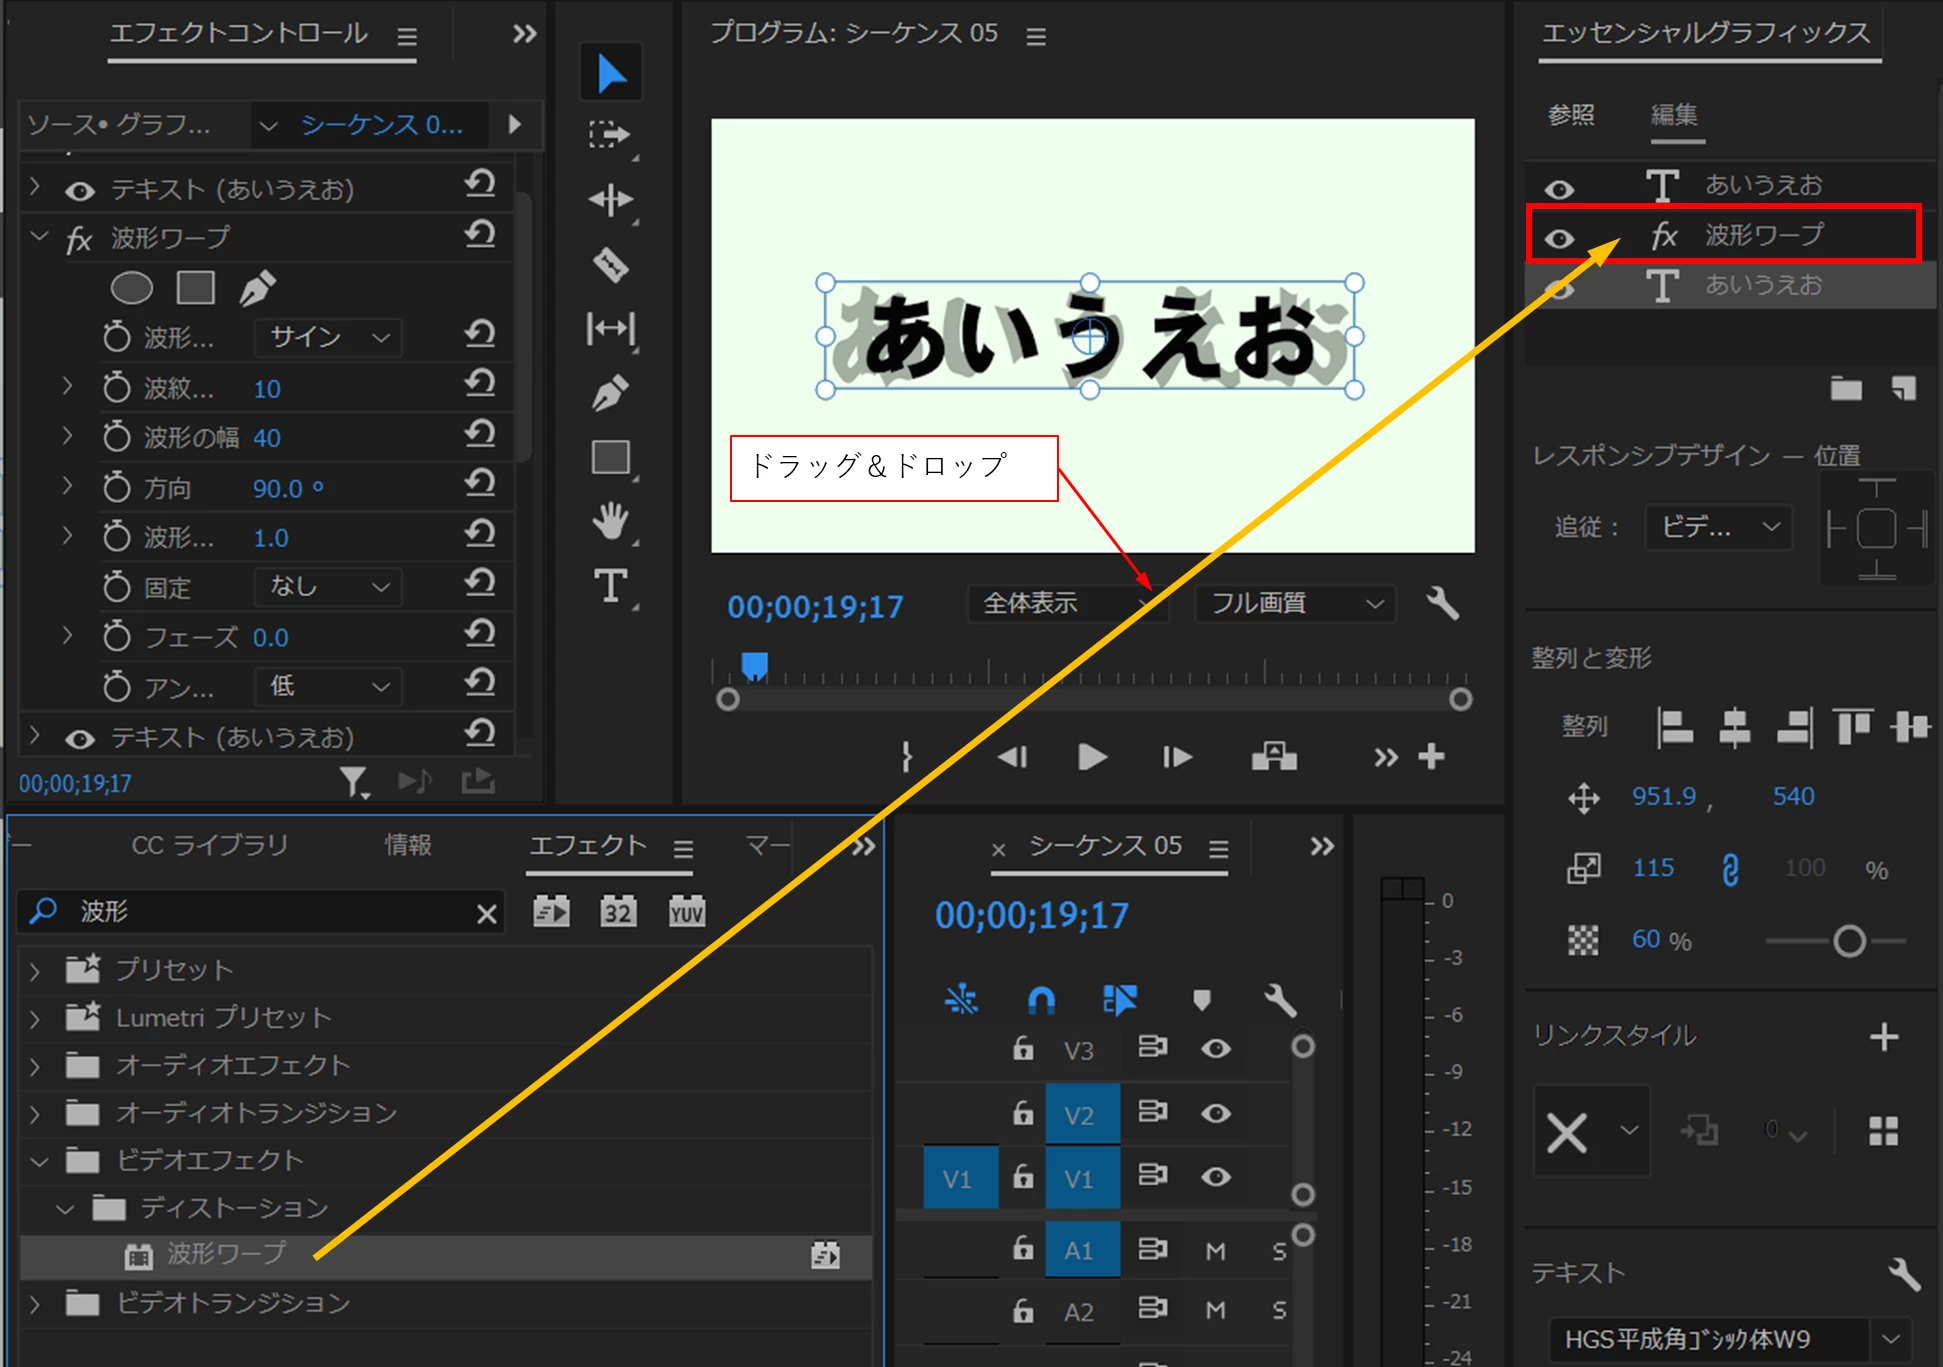Click the opacity slider handle at 60%
Image resolution: width=1943 pixels, height=1367 pixels.
pos(1849,940)
